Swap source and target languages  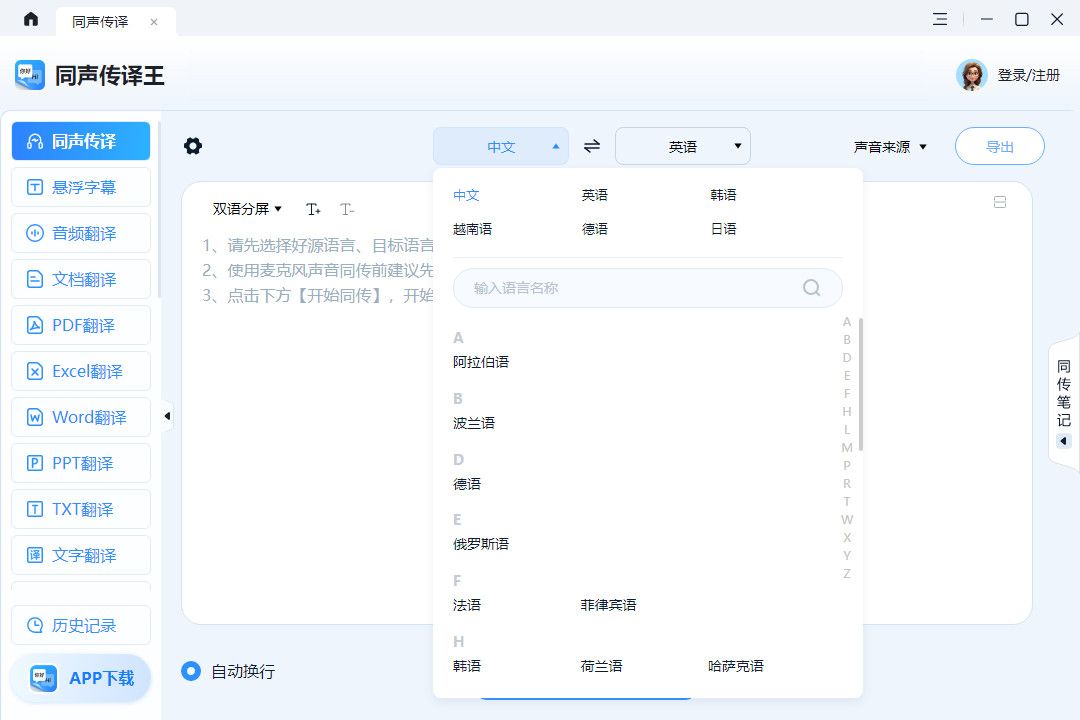592,146
